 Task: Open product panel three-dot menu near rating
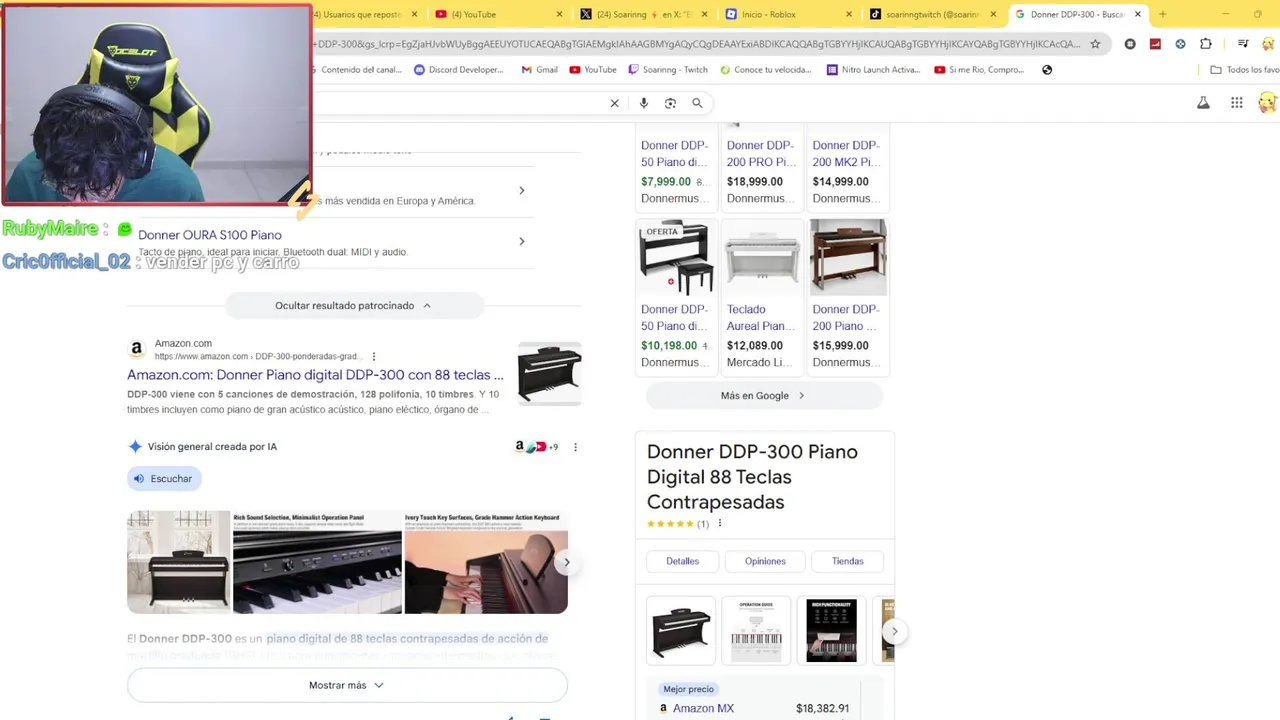click(x=719, y=523)
